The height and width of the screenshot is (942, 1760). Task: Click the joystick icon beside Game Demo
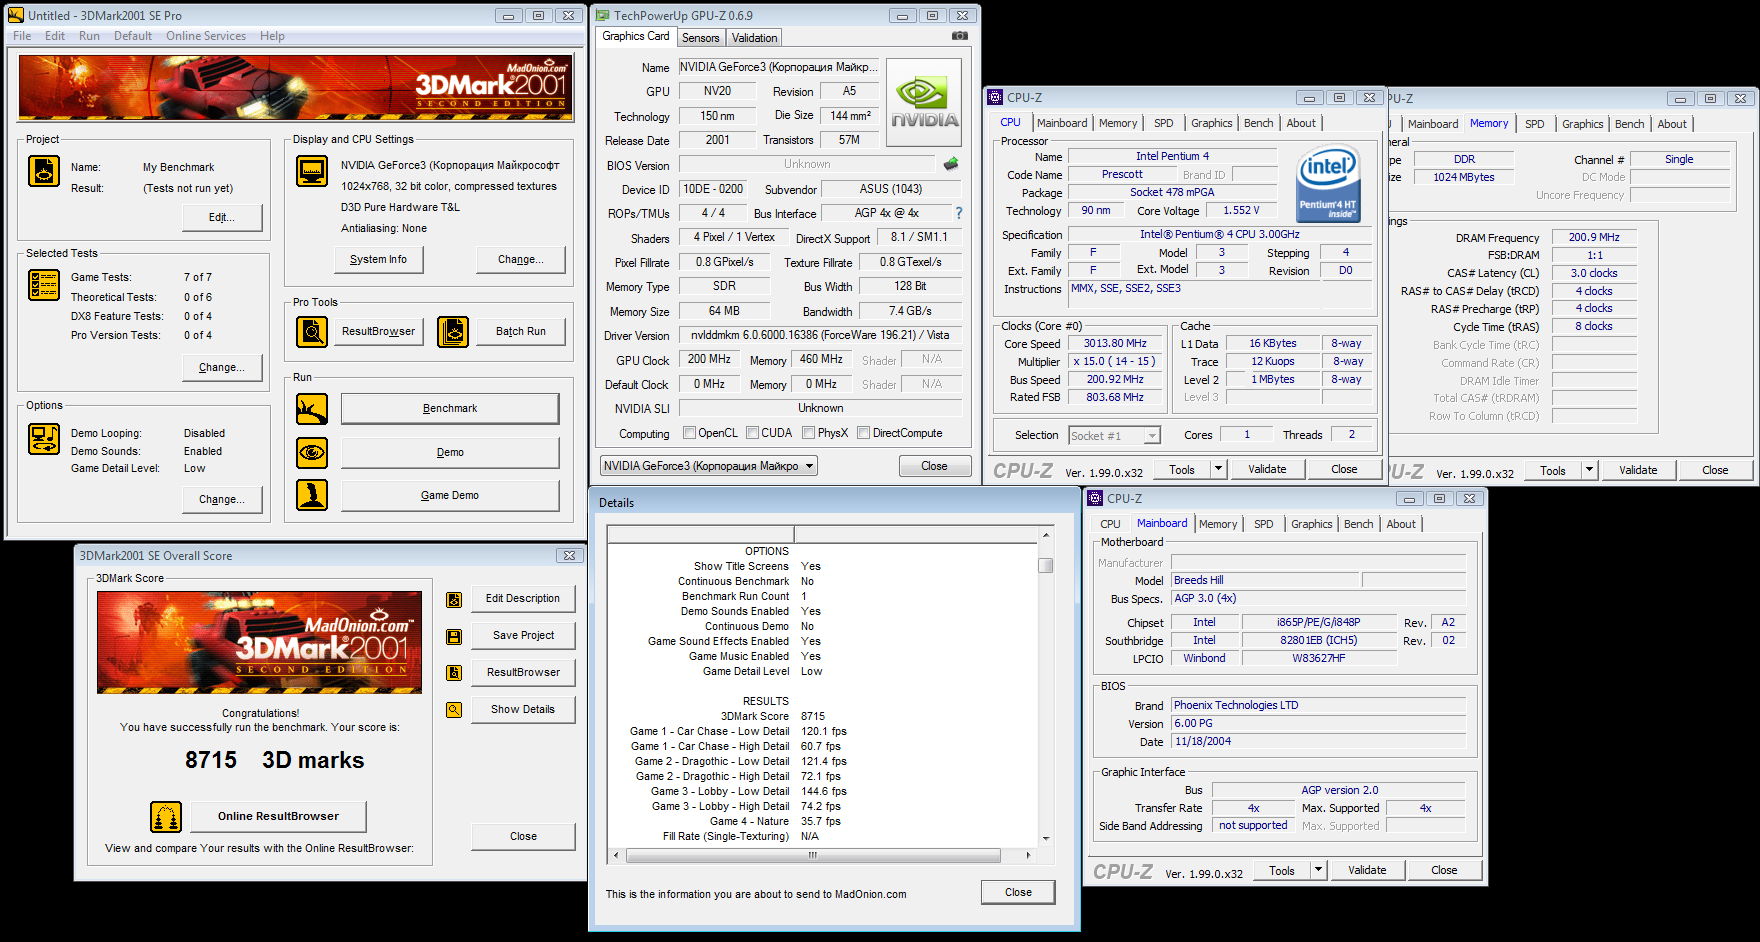tap(312, 495)
